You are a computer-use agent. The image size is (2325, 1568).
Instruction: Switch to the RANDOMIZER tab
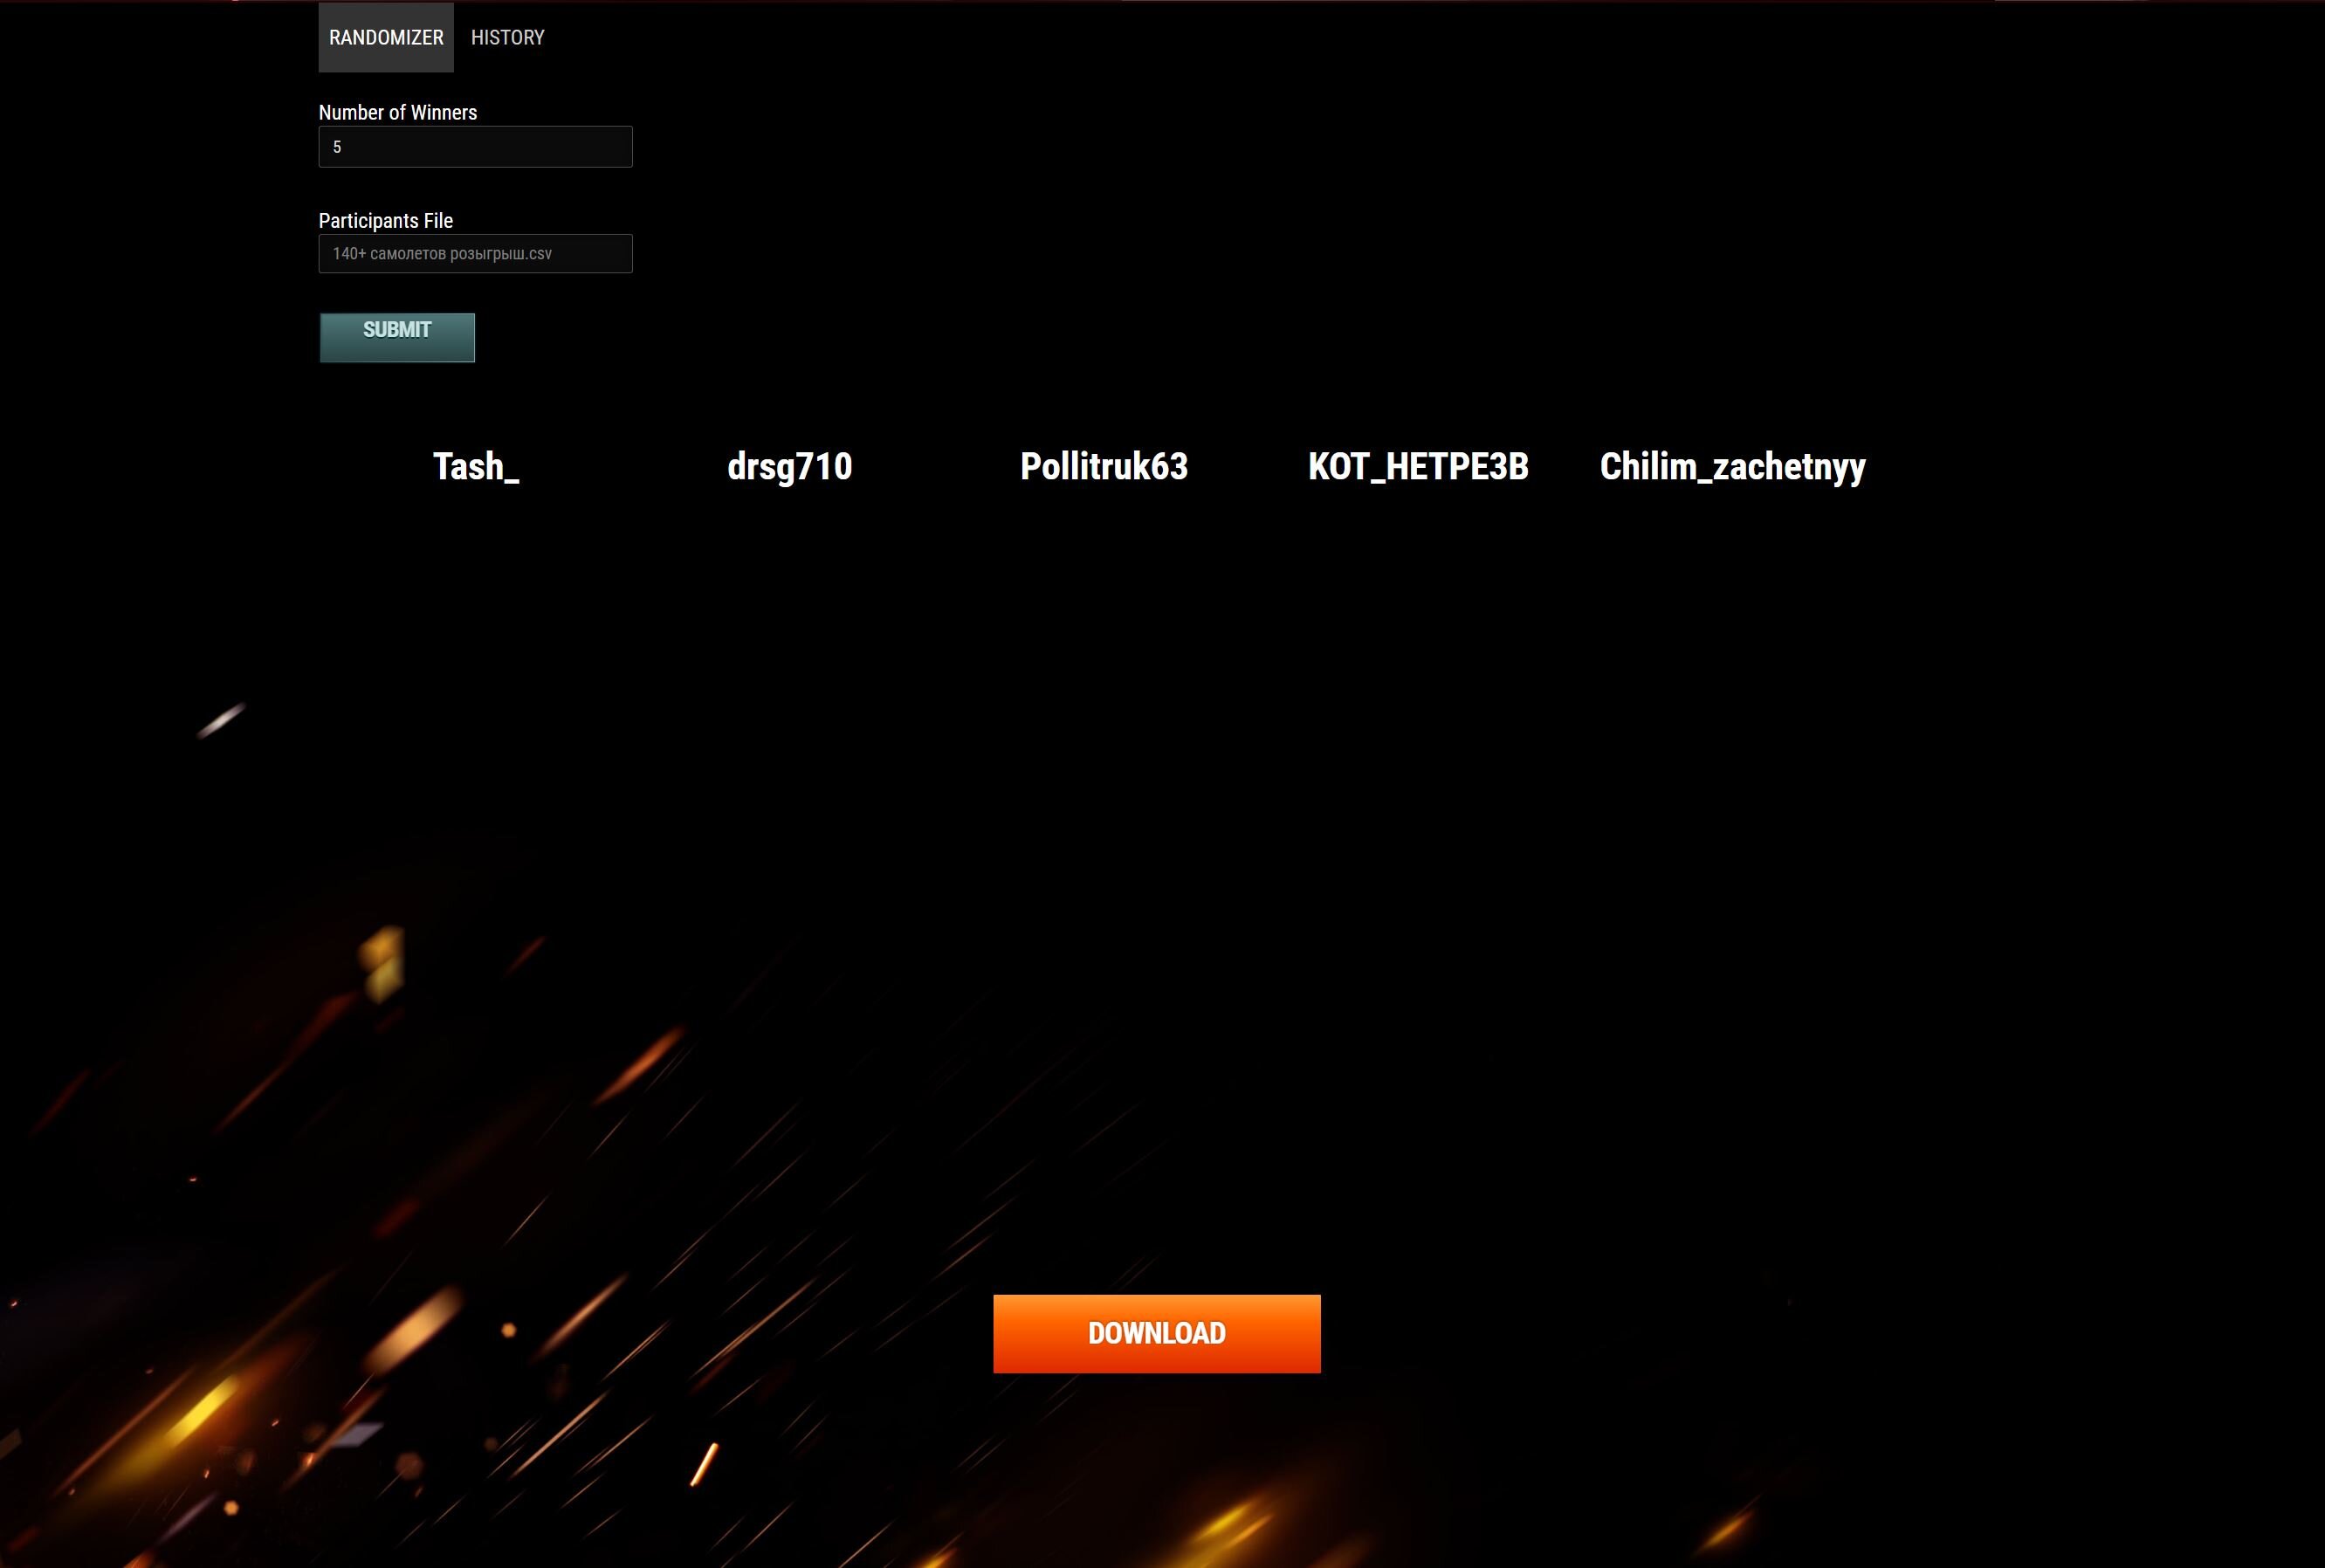(x=386, y=37)
